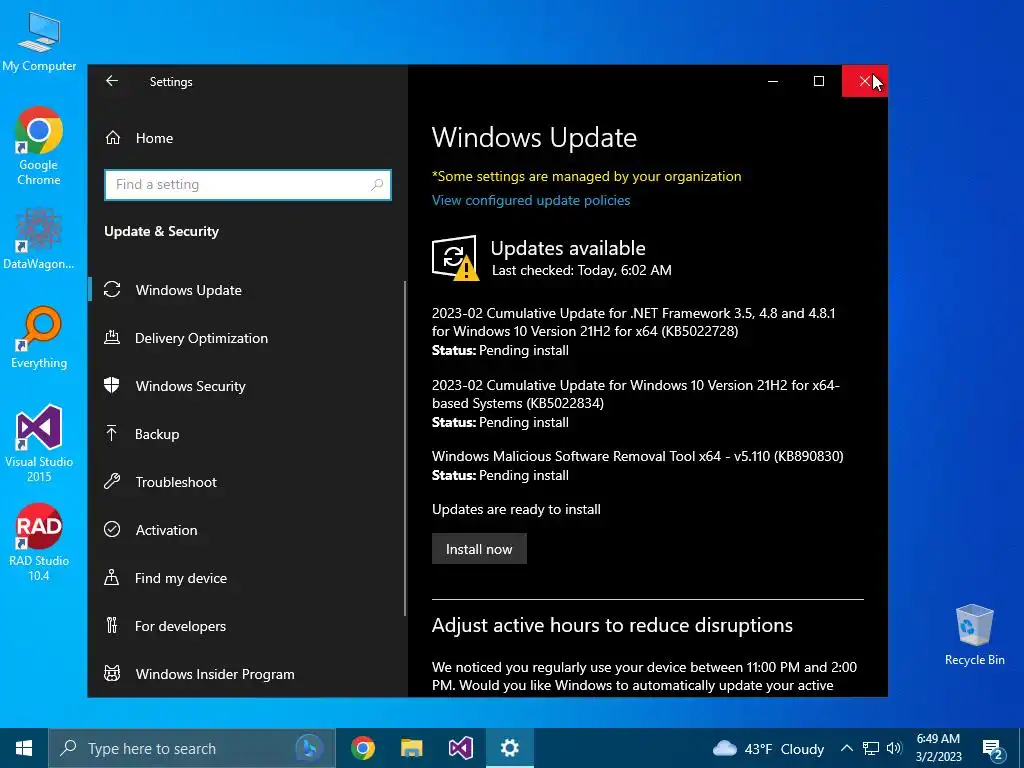Click the Windows Update sync icon in sidebar
Image resolution: width=1024 pixels, height=768 pixels.
[112, 289]
